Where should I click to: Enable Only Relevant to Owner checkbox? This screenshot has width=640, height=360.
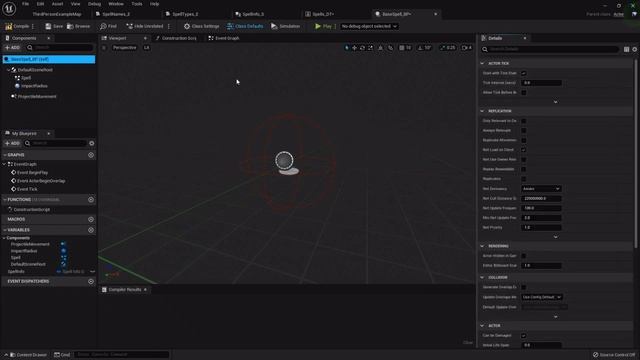[524, 121]
